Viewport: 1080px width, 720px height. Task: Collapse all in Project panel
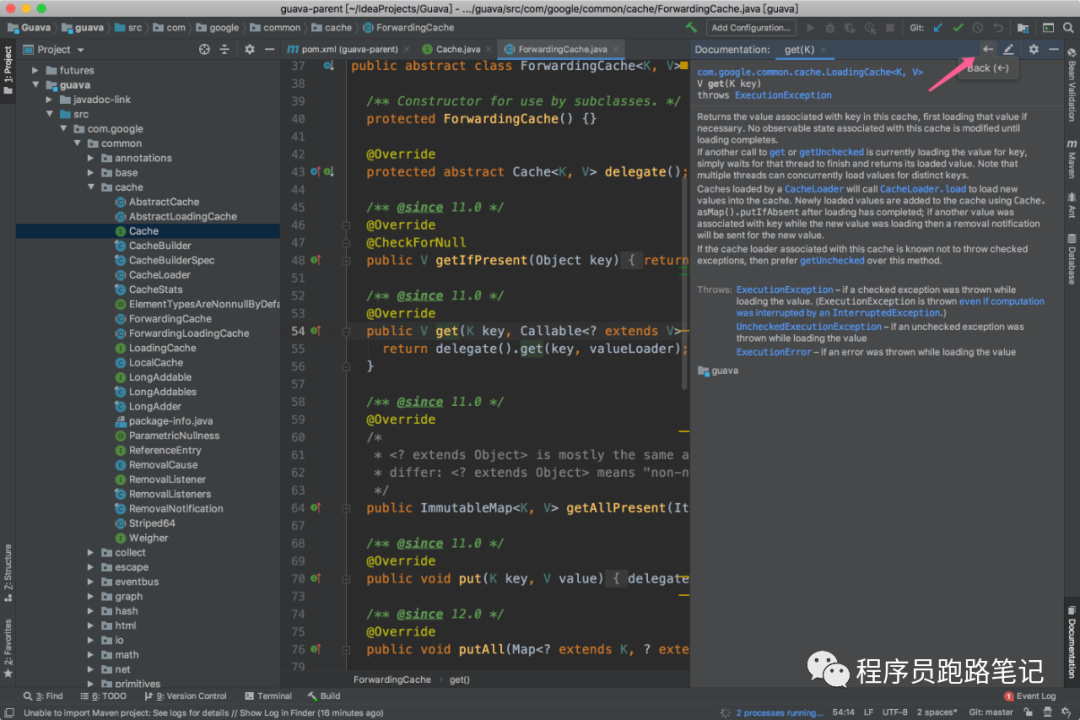(x=226, y=49)
